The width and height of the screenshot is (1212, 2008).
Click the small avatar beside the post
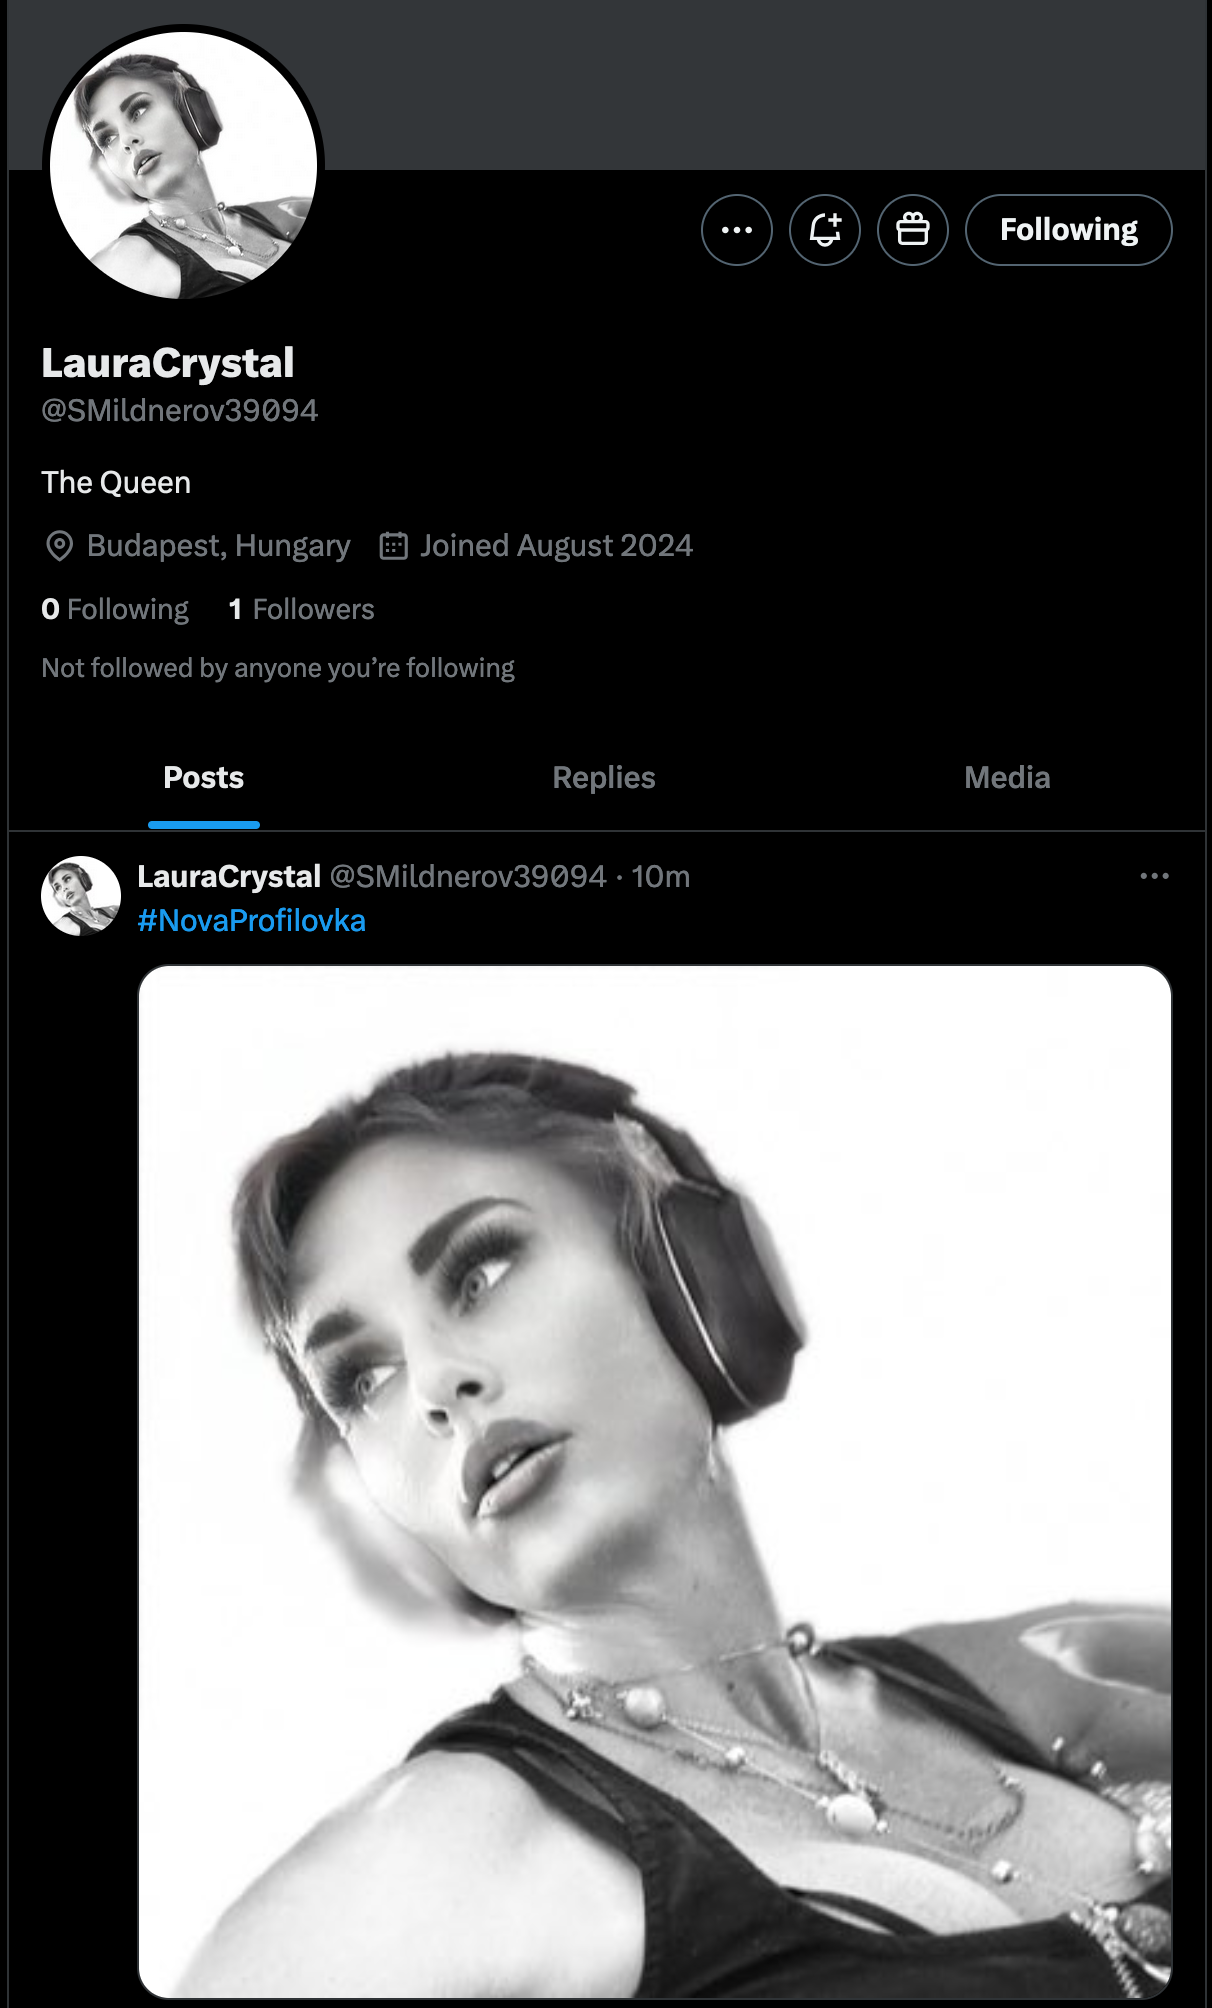click(x=81, y=896)
